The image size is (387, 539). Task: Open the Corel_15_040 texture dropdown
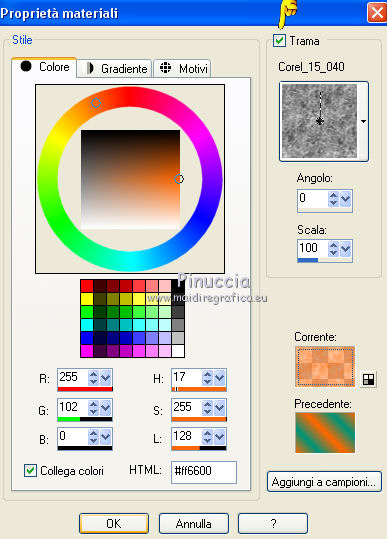click(363, 121)
